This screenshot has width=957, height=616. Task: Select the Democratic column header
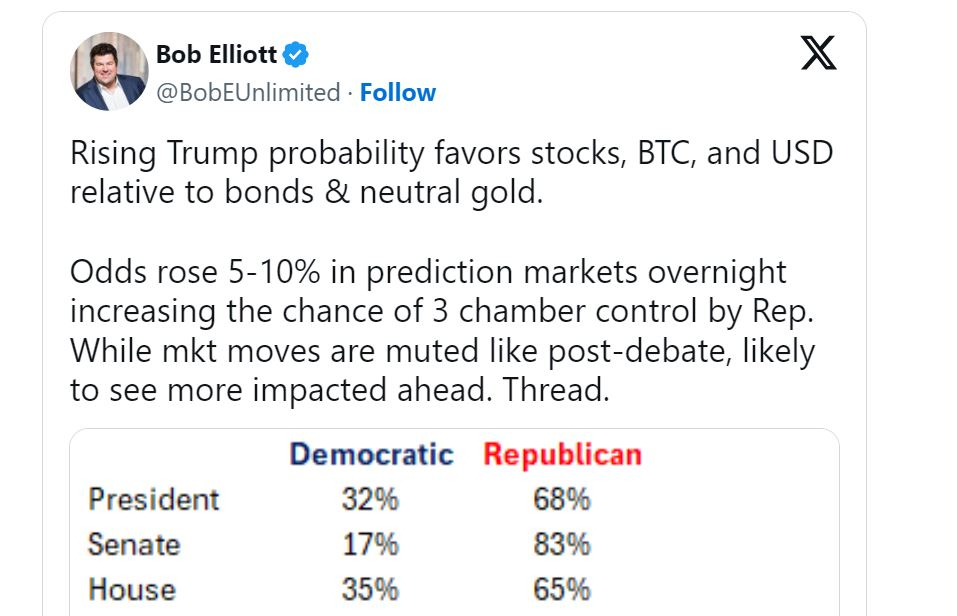pyautogui.click(x=371, y=455)
